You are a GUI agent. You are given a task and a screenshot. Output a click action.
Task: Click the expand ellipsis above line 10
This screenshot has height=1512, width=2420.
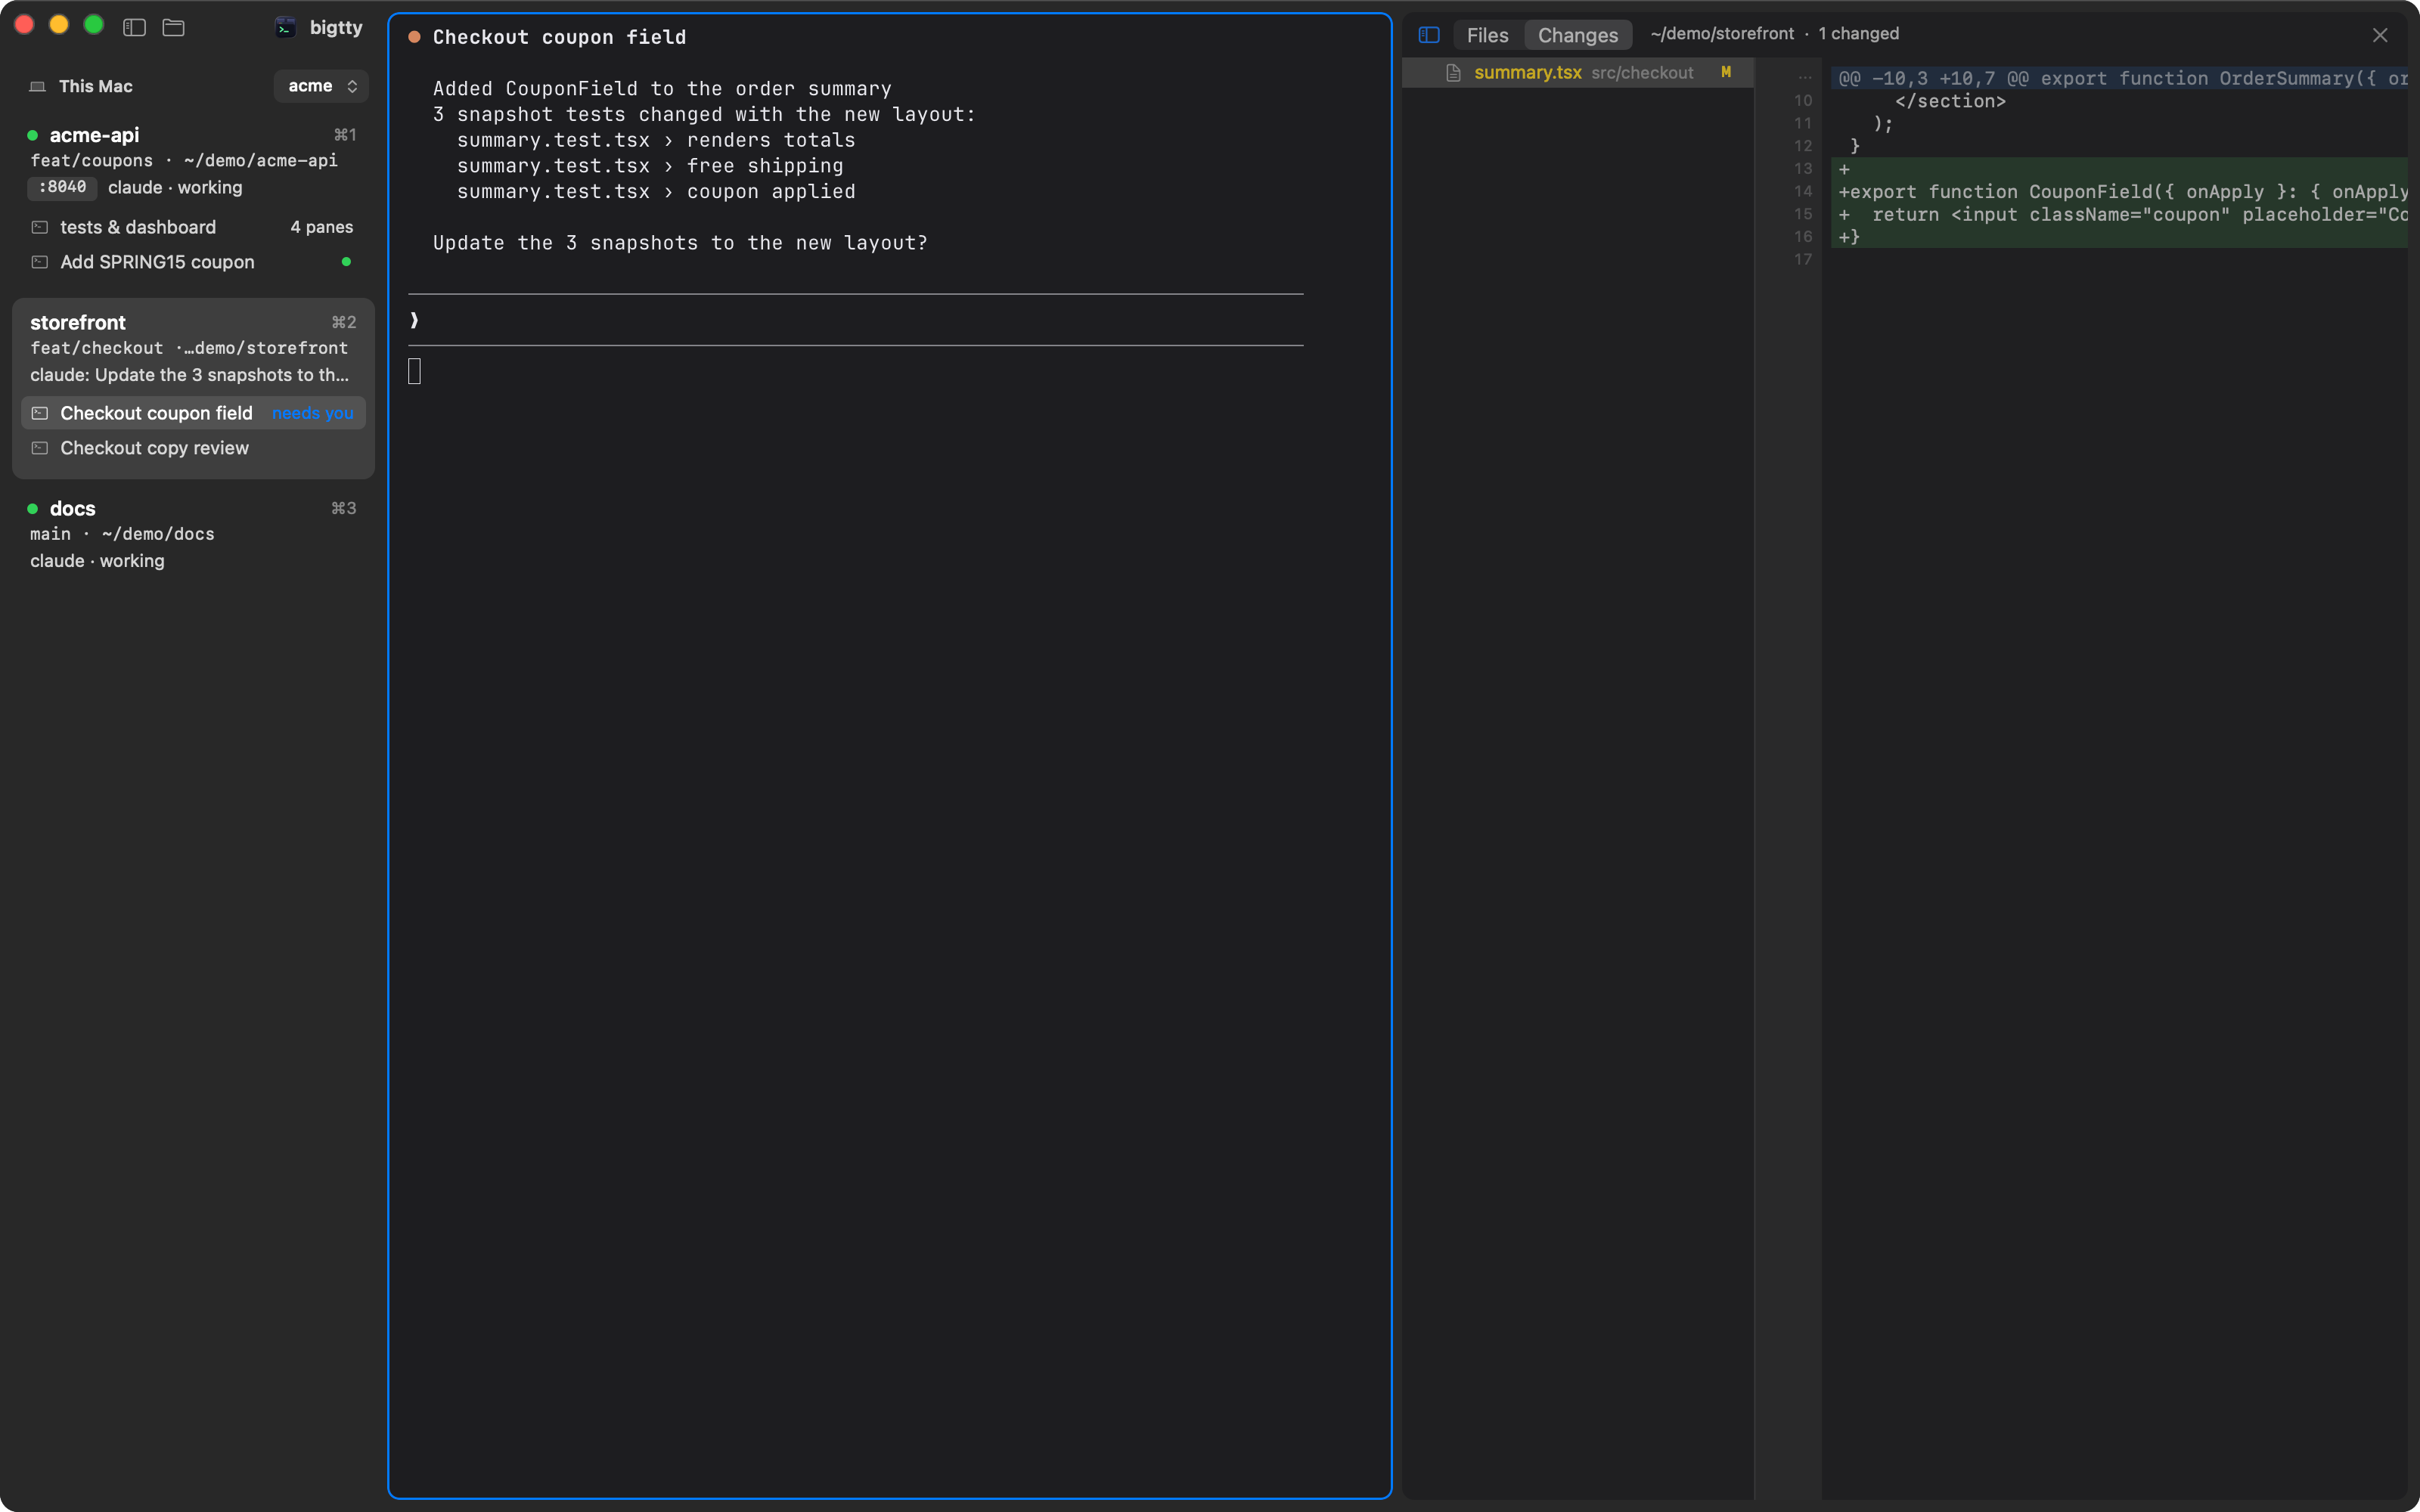tap(1804, 78)
